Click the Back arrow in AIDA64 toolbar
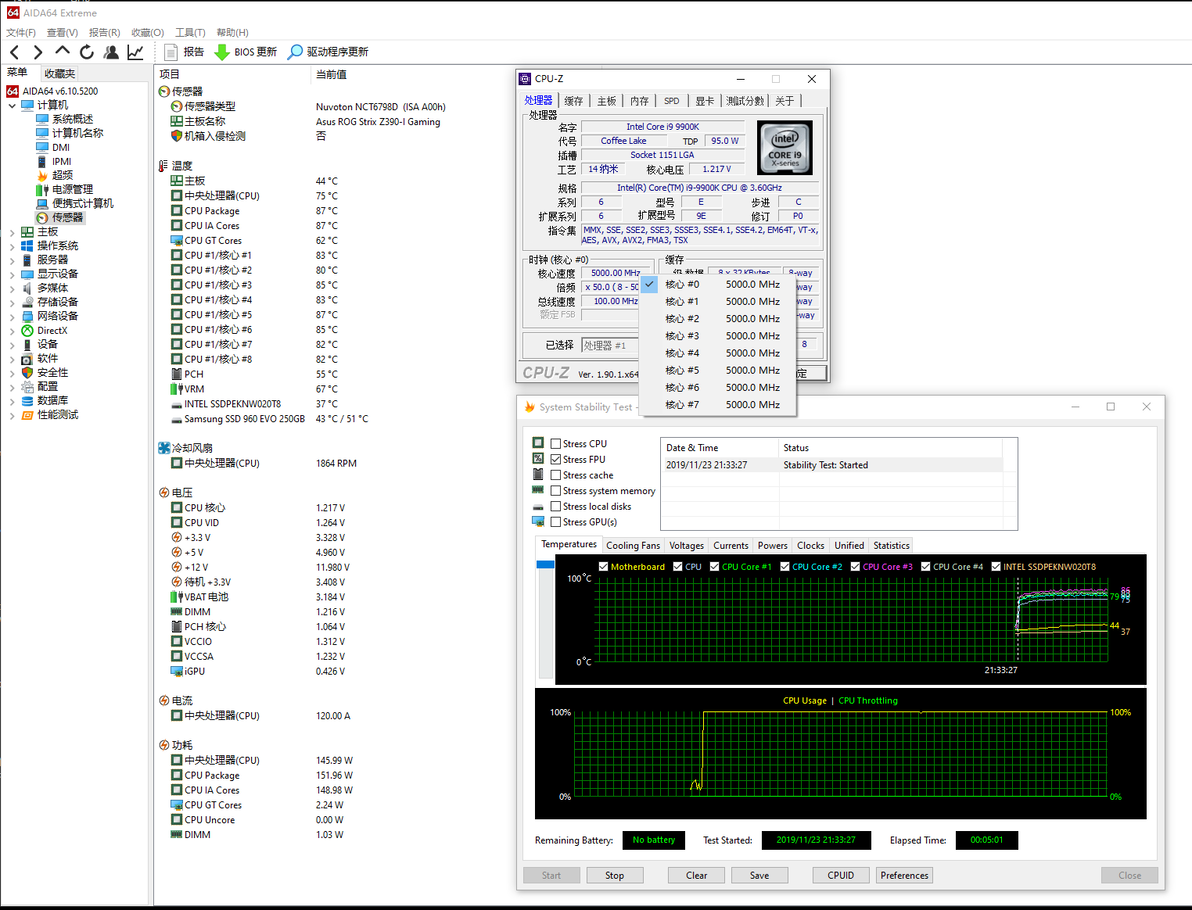1192x910 pixels. click(14, 52)
